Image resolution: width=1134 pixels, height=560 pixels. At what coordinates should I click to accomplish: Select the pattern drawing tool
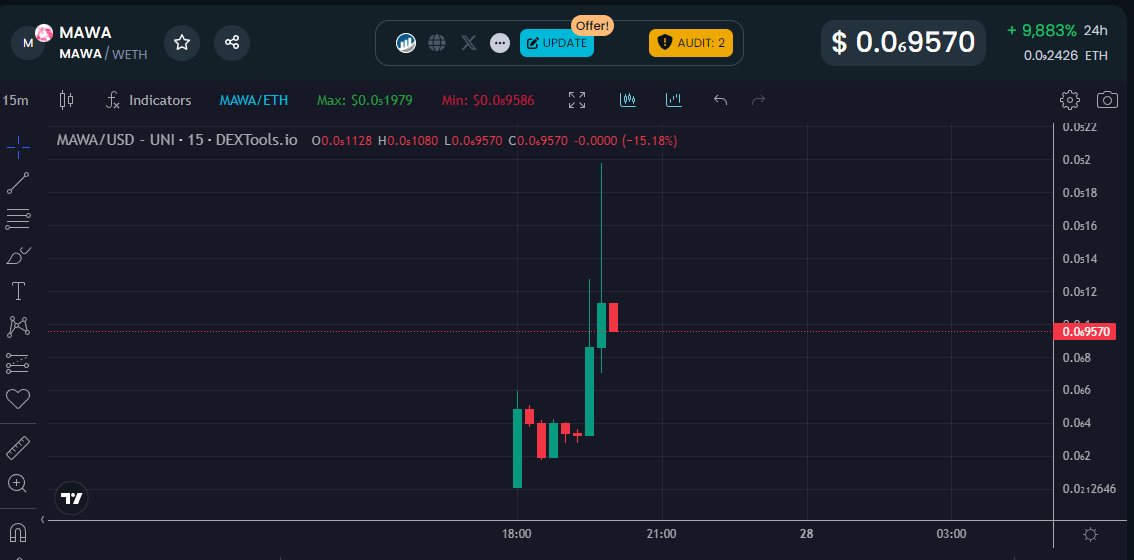pos(18,327)
